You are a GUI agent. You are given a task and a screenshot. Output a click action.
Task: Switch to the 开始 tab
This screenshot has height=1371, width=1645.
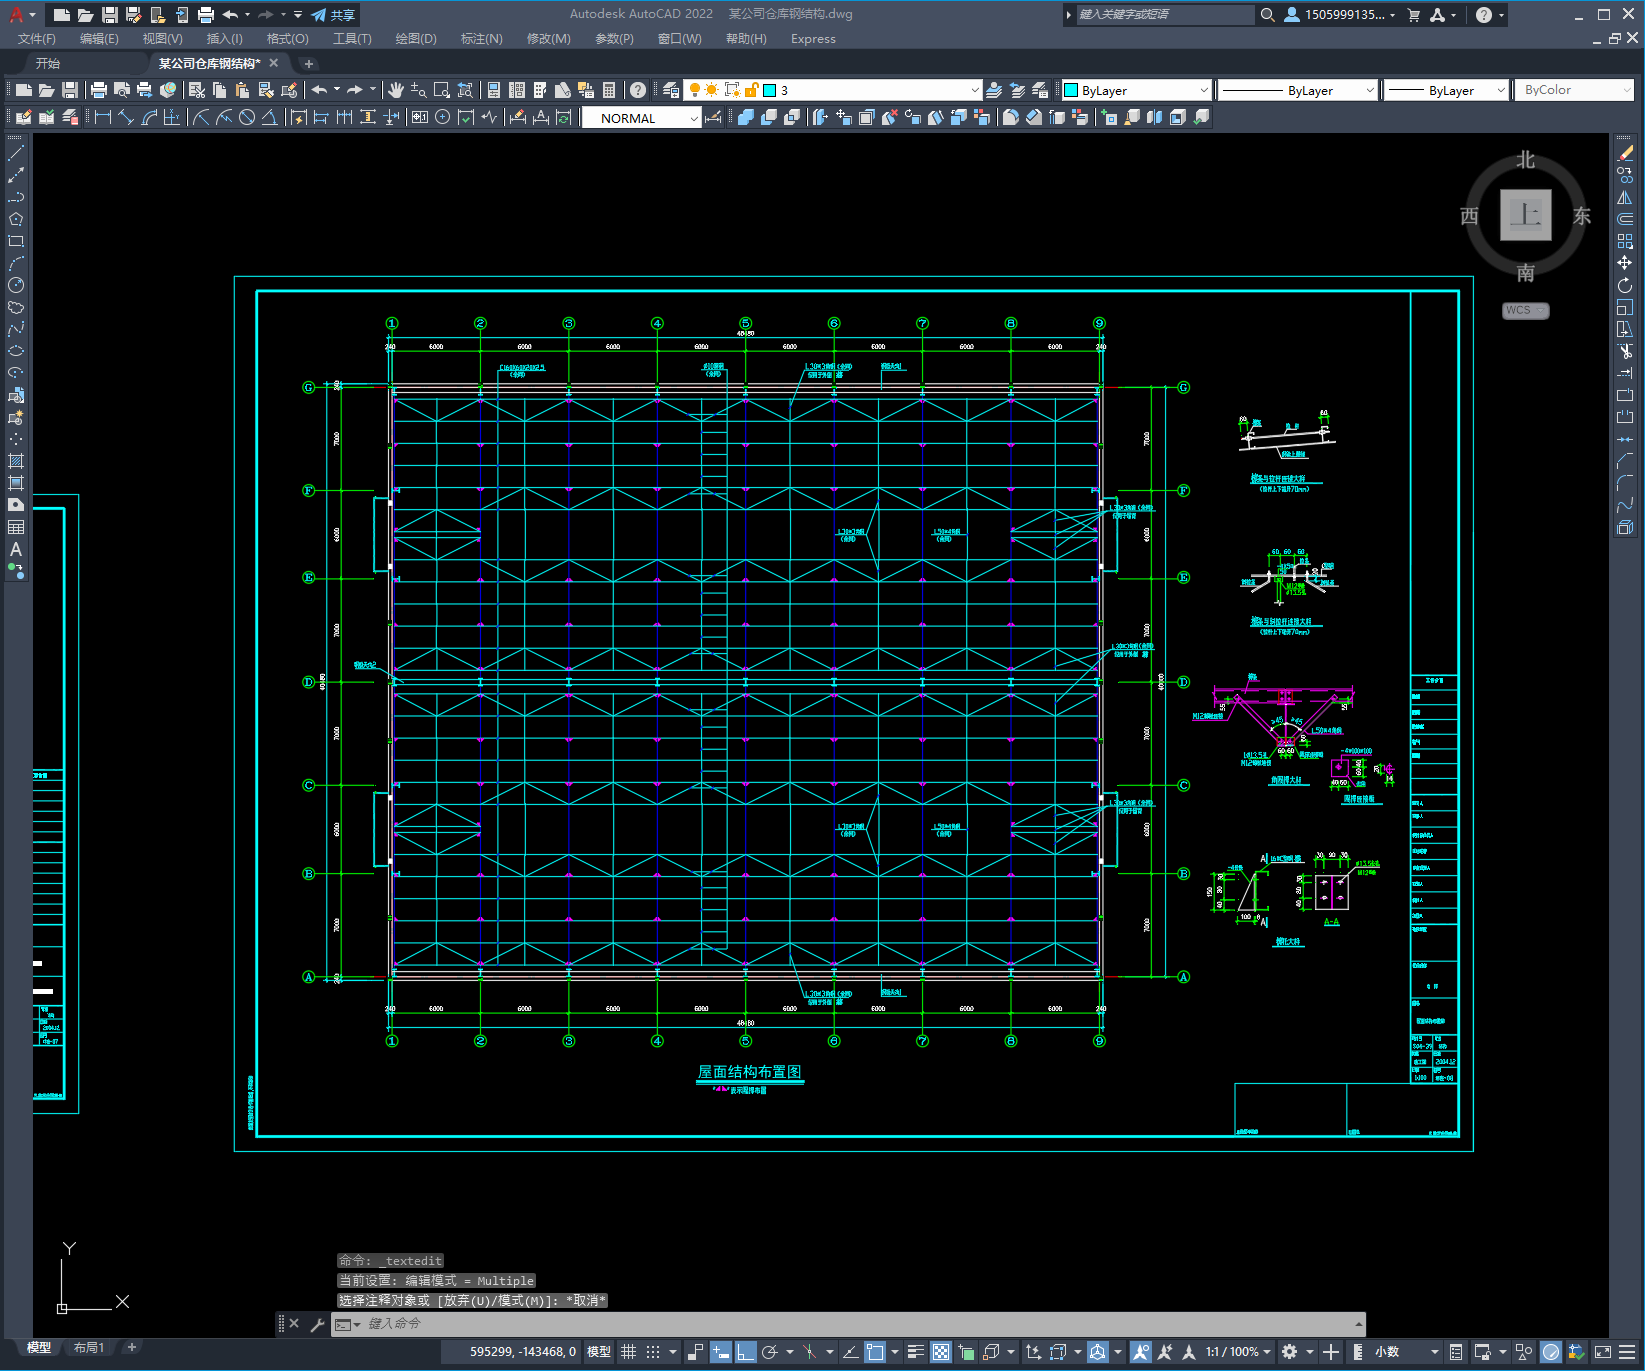(48, 63)
